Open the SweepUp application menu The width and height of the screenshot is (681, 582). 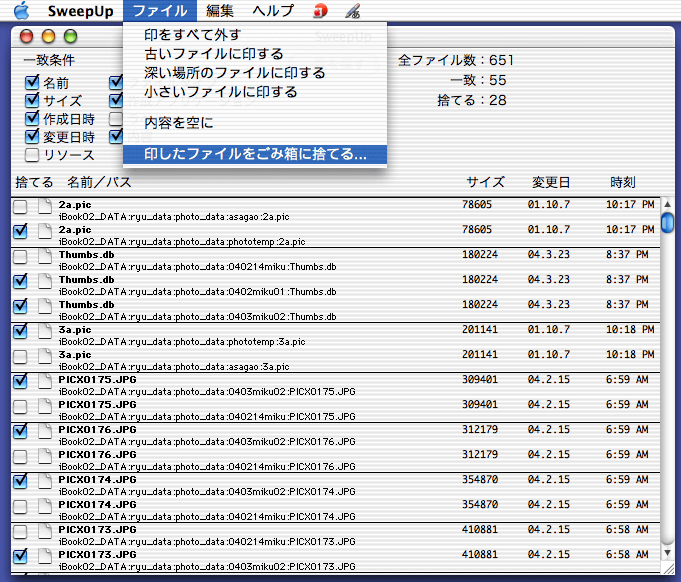[80, 11]
